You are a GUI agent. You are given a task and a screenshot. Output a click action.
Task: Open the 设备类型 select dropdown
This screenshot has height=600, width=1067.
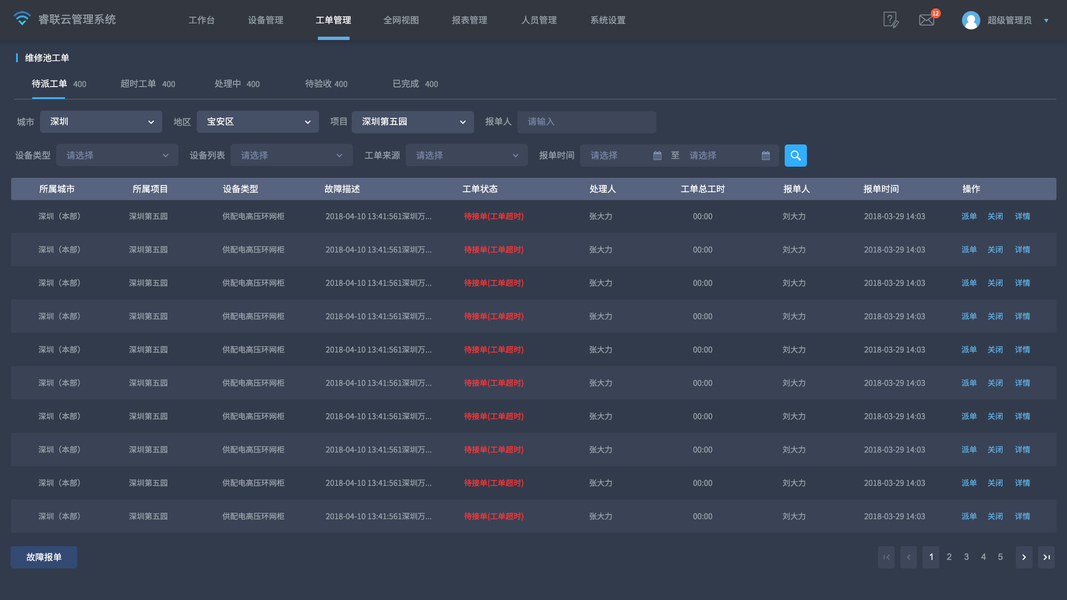click(x=117, y=155)
